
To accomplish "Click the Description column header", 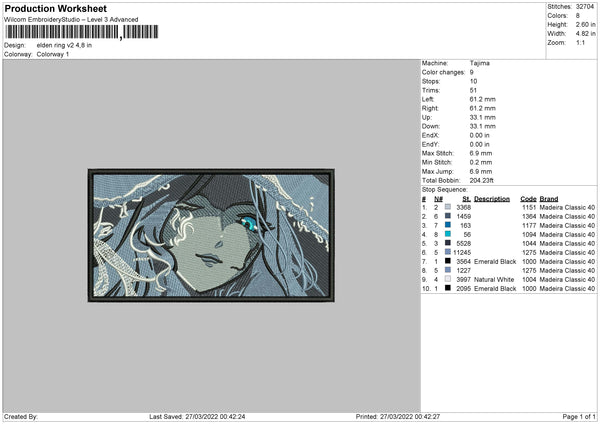I will (x=492, y=199).
